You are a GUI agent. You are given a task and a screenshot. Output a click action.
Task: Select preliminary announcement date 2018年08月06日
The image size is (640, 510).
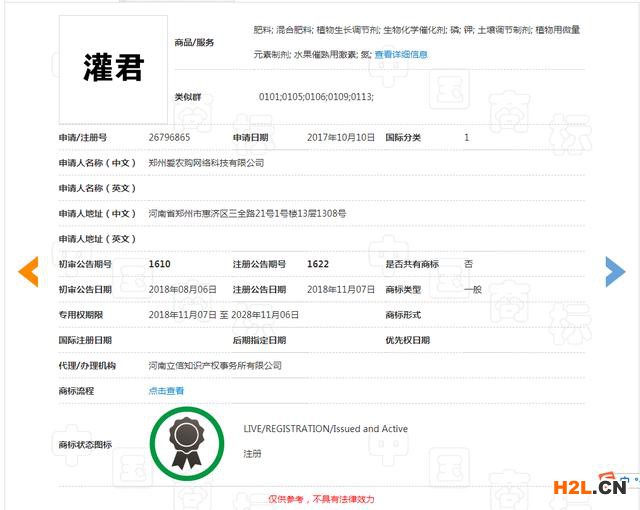click(x=182, y=289)
